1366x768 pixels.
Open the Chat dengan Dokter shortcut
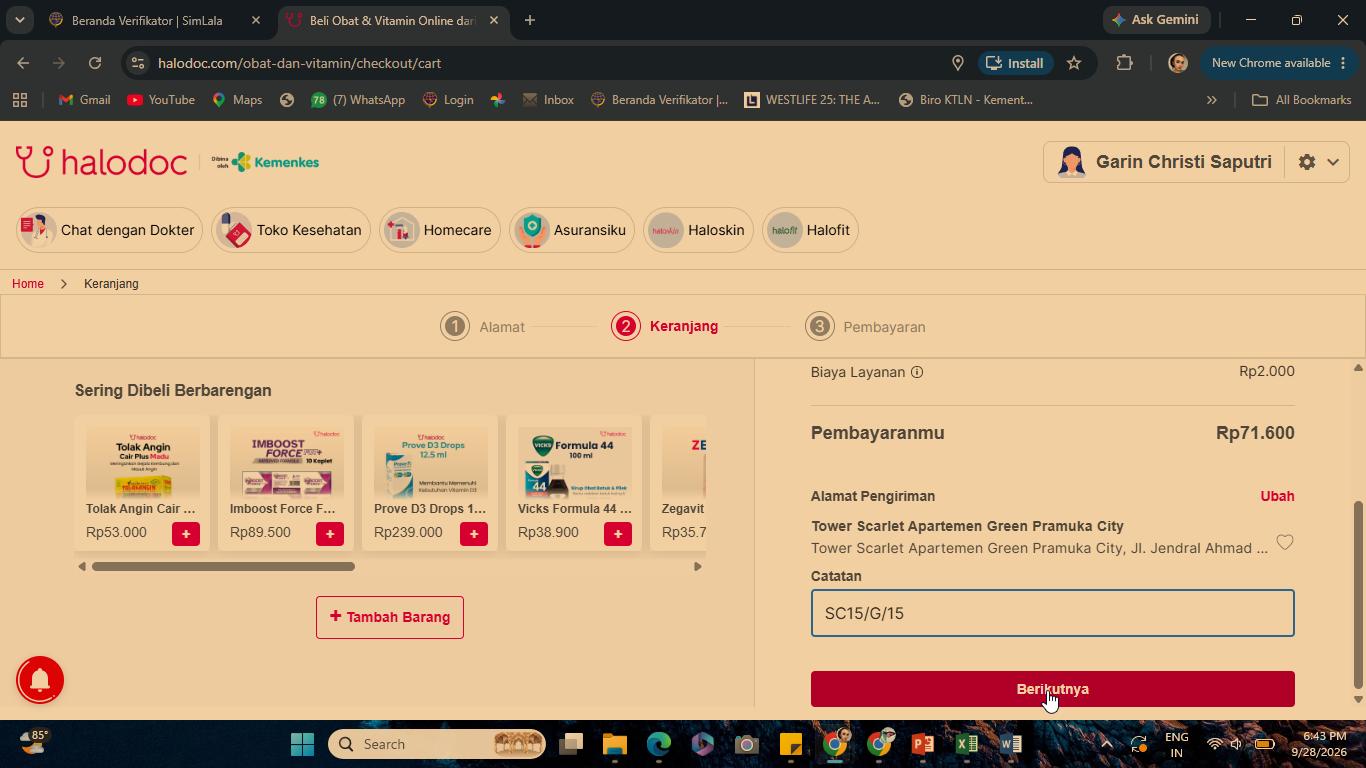point(110,230)
